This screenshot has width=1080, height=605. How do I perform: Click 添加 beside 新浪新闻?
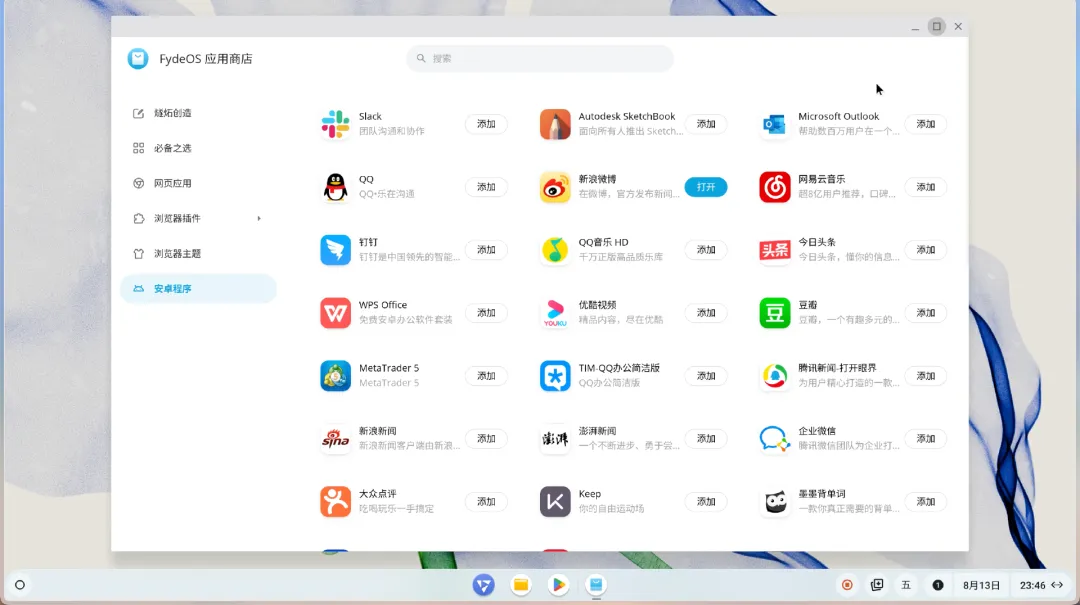[486, 438]
